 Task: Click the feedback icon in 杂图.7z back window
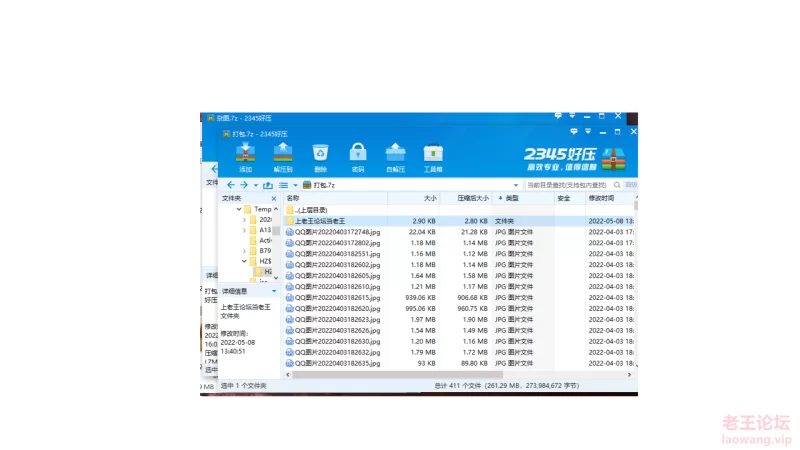click(558, 116)
